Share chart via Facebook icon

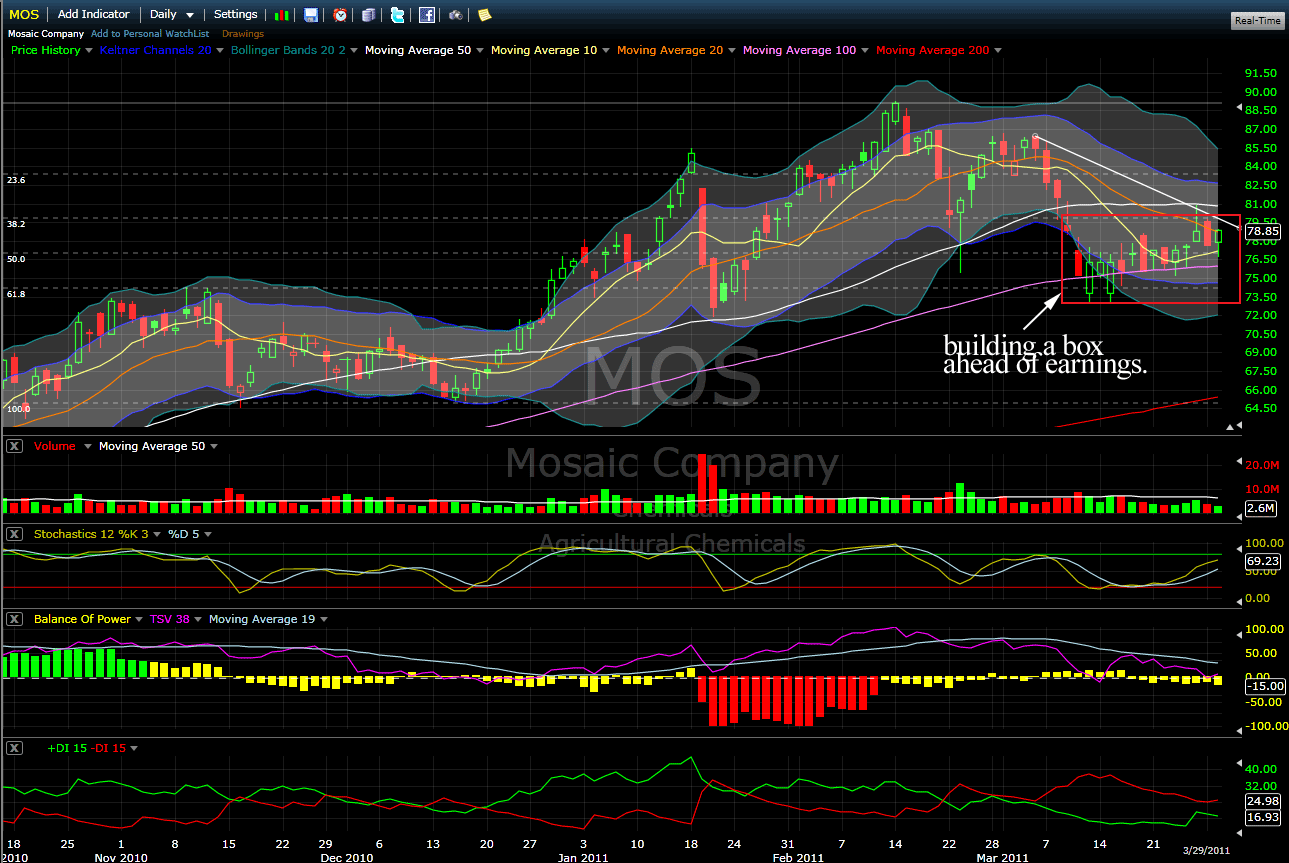tap(427, 15)
